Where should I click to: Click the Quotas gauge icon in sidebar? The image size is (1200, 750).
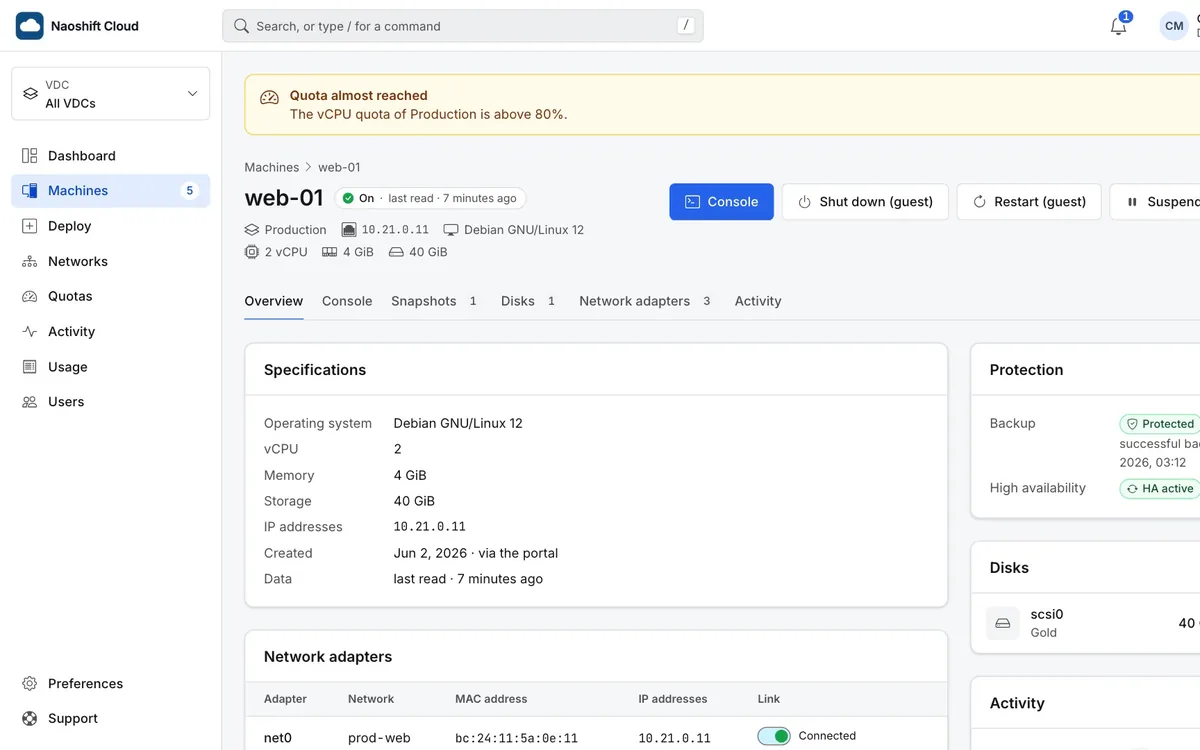tap(30, 296)
